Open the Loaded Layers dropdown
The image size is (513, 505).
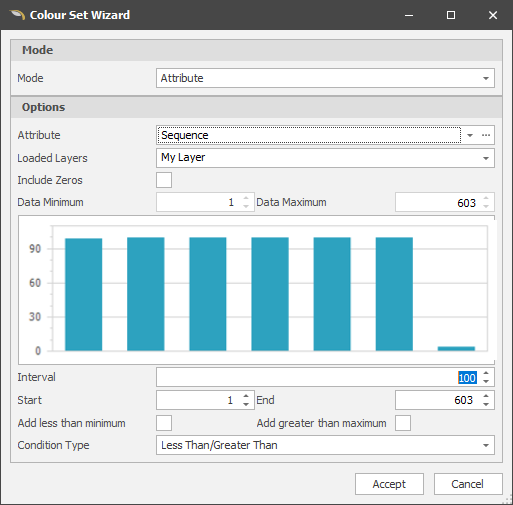click(325, 158)
